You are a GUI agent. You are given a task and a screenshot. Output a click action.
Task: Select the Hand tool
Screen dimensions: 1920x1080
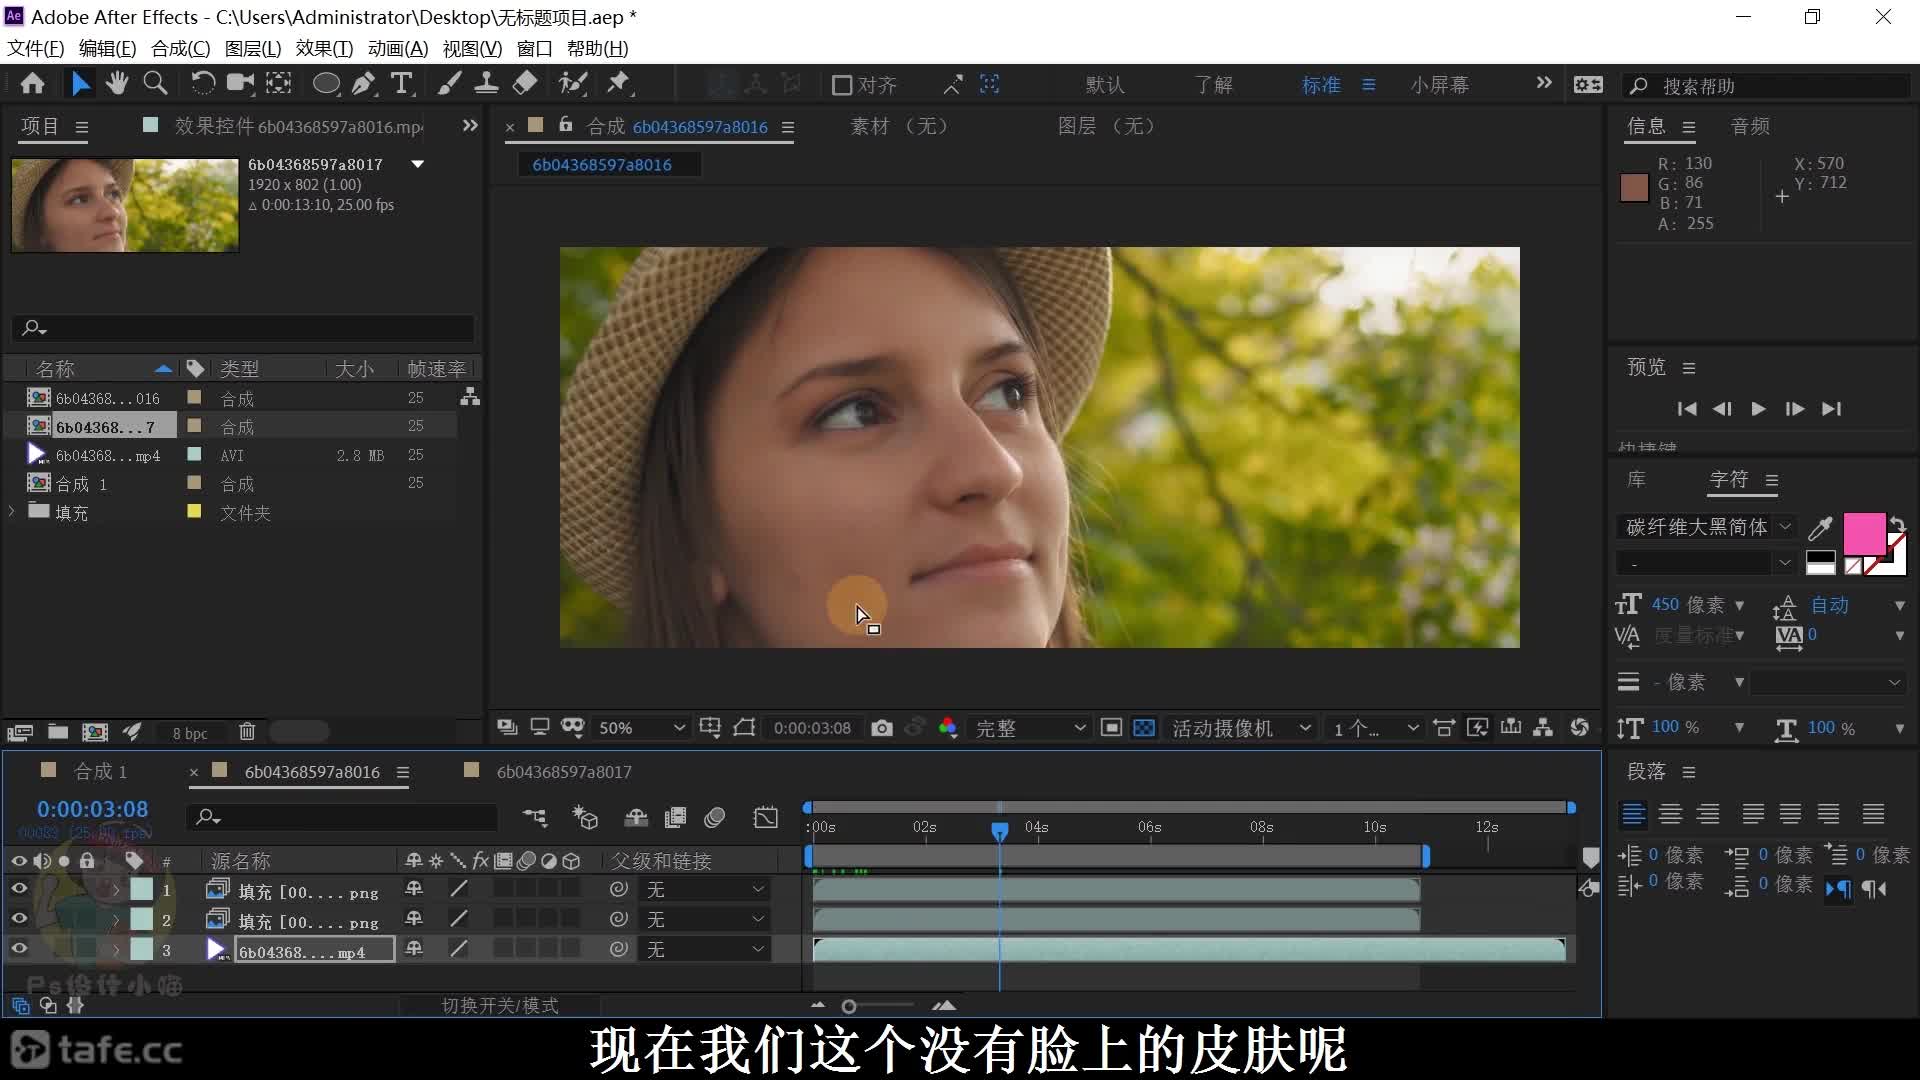[x=117, y=84]
